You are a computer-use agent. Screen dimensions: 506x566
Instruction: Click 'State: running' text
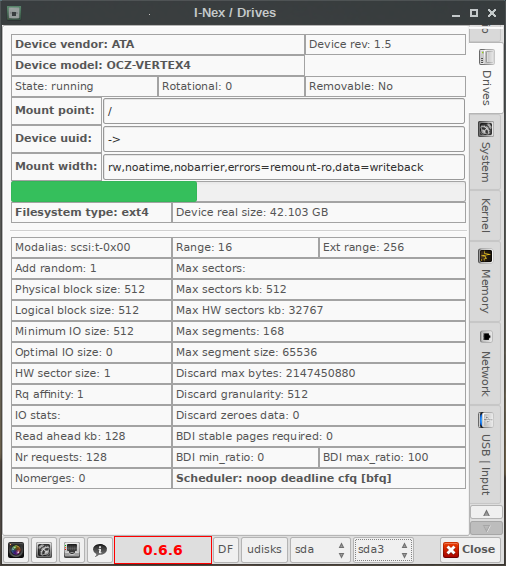click(x=54, y=87)
